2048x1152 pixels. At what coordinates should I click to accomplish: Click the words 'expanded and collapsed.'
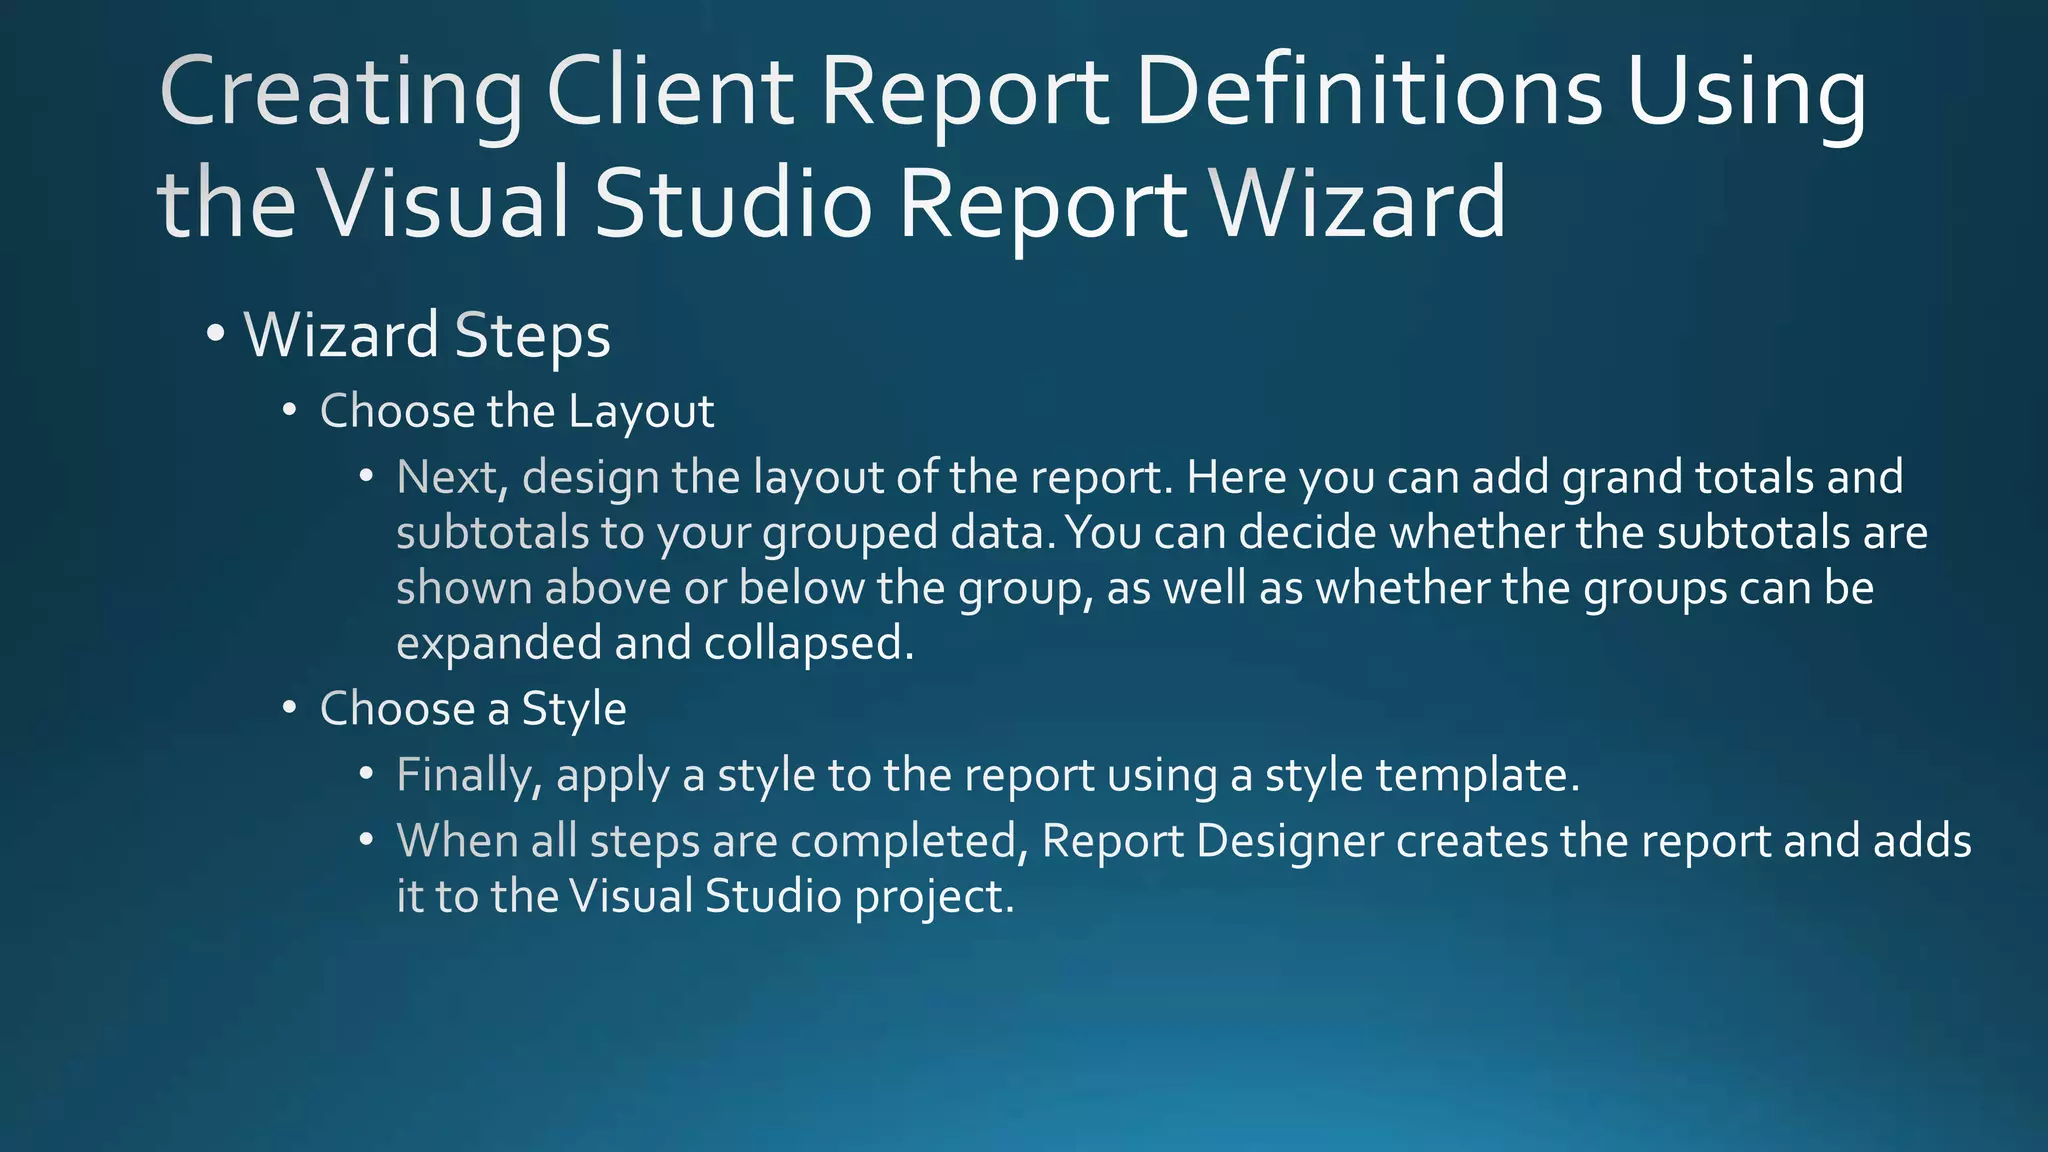point(655,643)
